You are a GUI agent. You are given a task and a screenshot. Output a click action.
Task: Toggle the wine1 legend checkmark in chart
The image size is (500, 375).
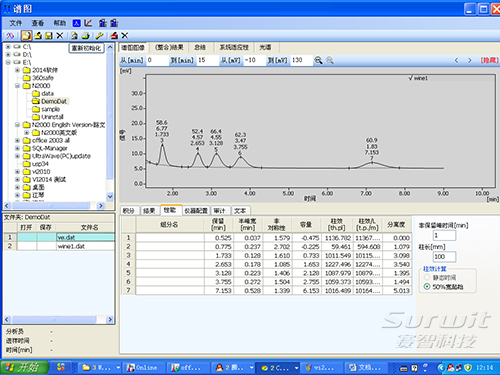click(x=410, y=78)
